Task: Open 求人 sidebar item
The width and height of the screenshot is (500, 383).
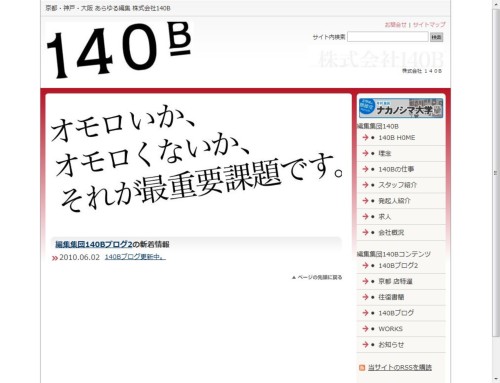Action: click(x=401, y=217)
